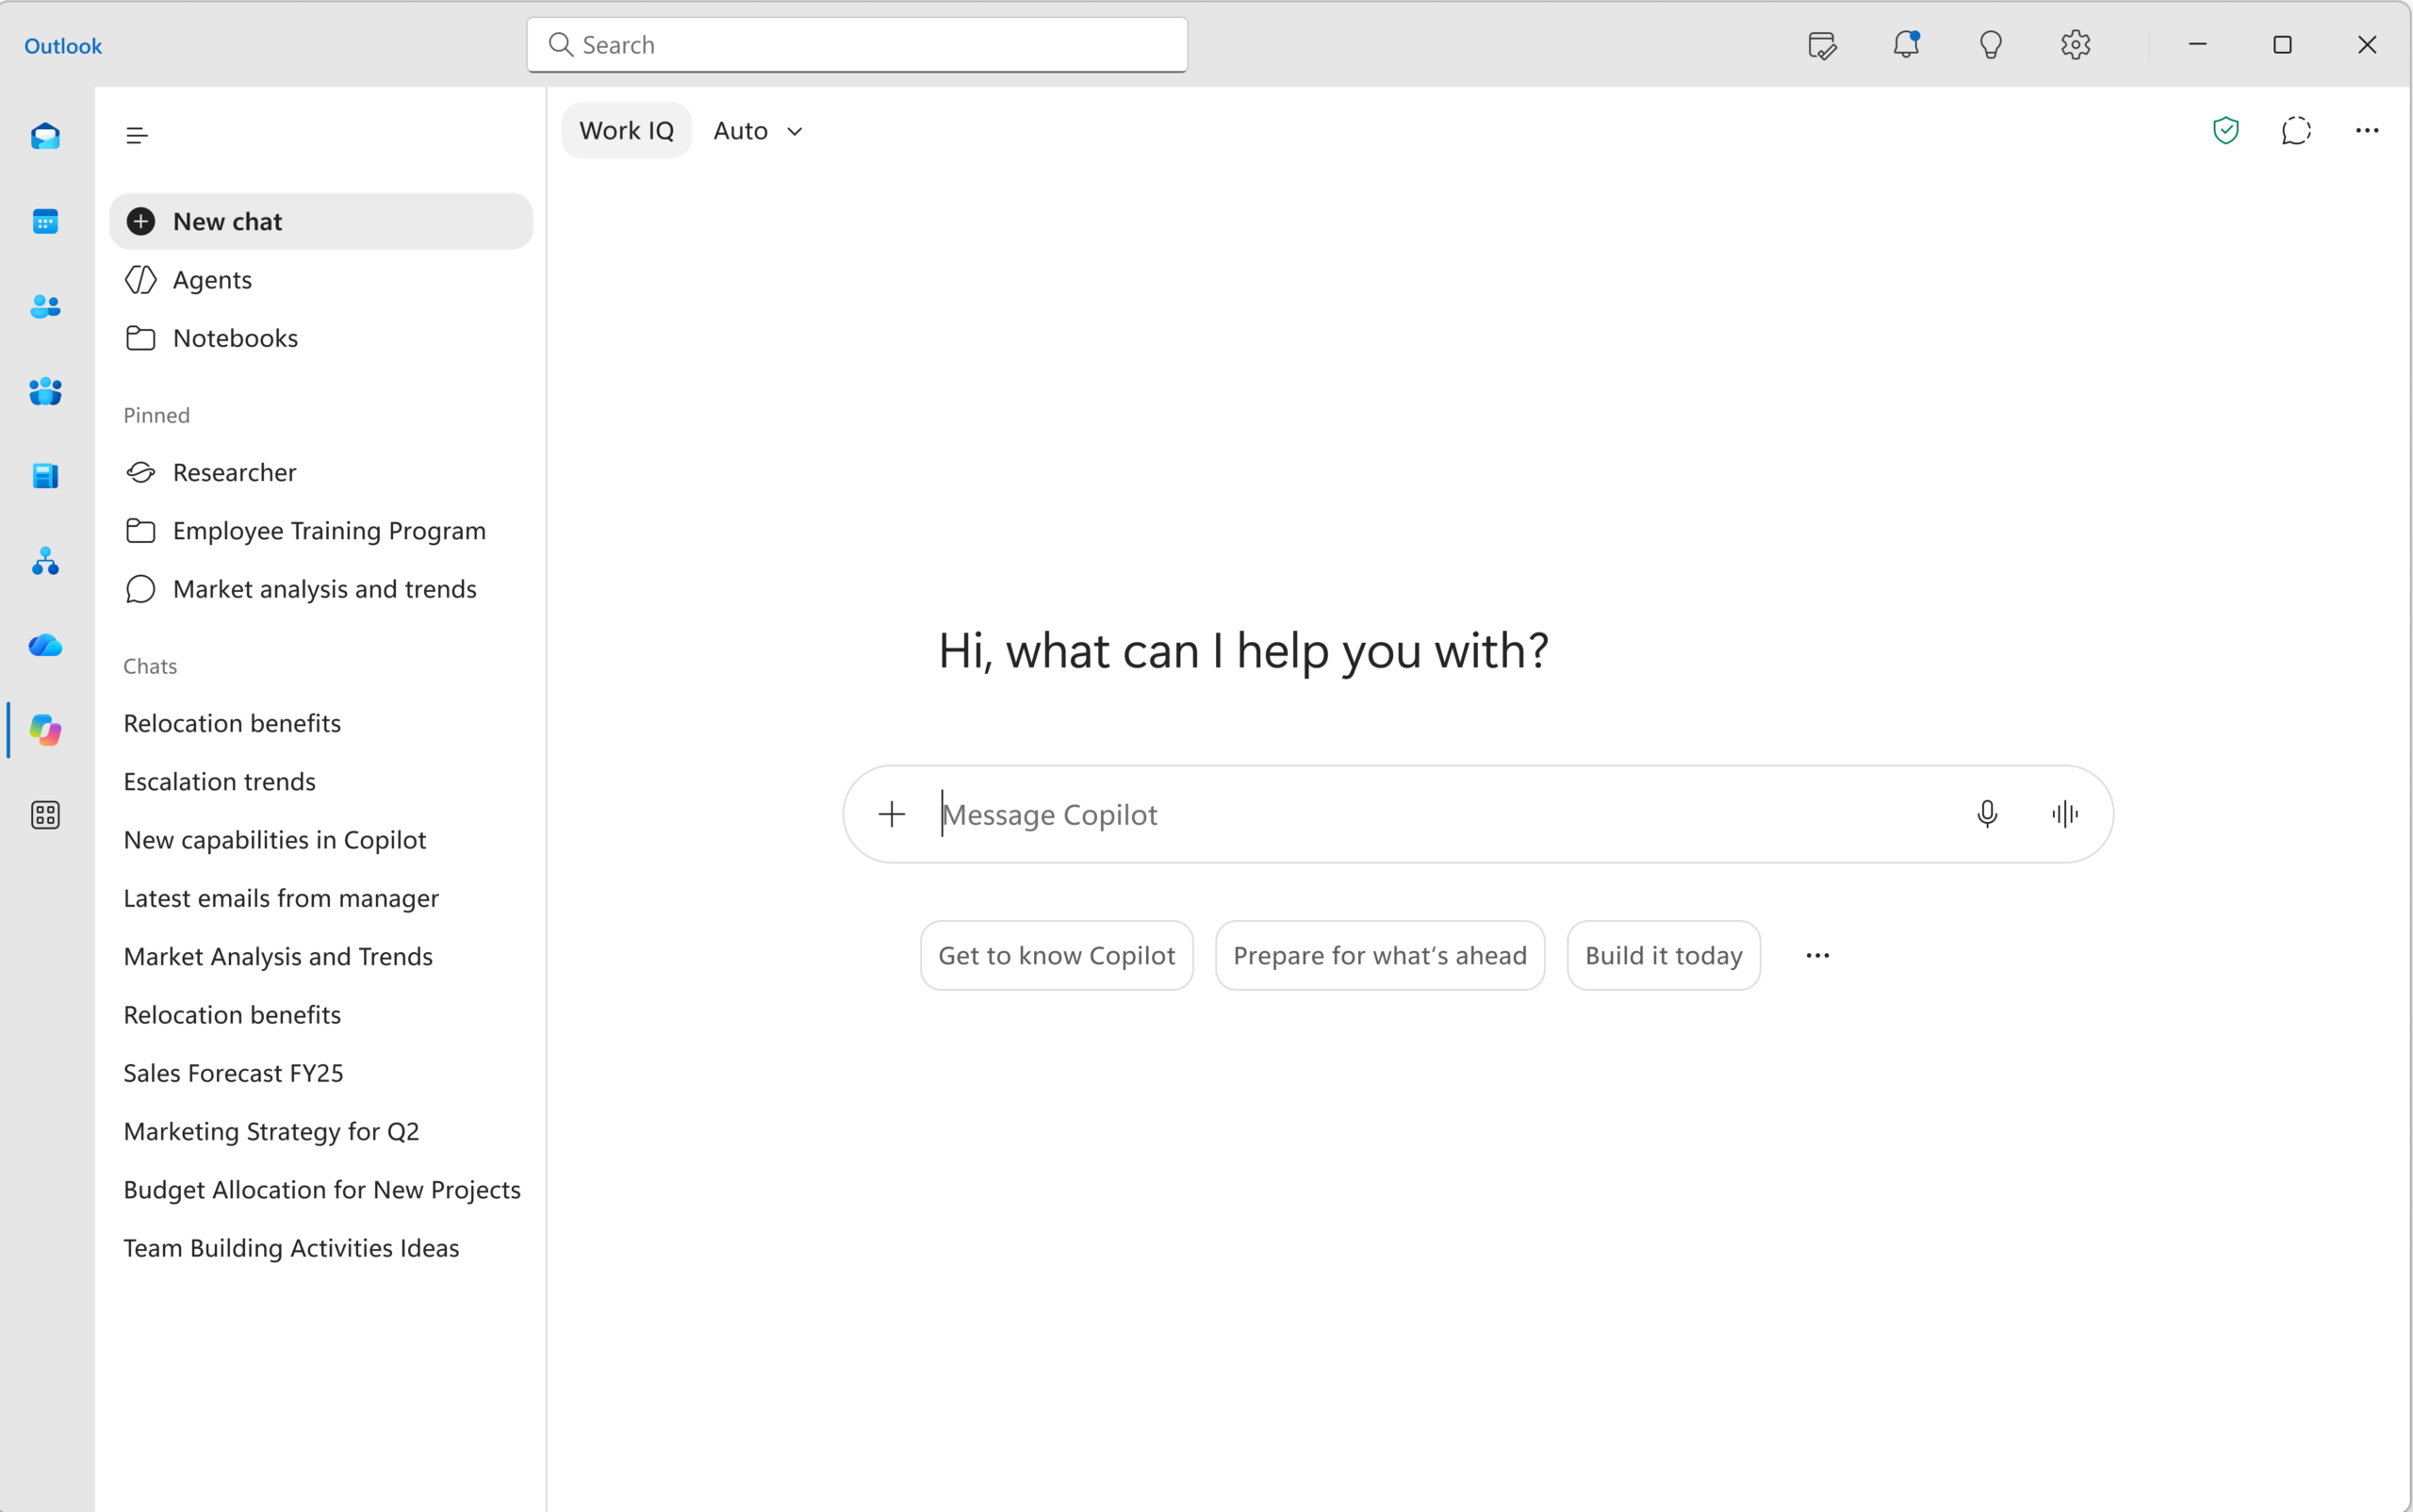The image size is (2413, 1512).
Task: Select the Copilot icon in sidebar
Action: pos(45,730)
